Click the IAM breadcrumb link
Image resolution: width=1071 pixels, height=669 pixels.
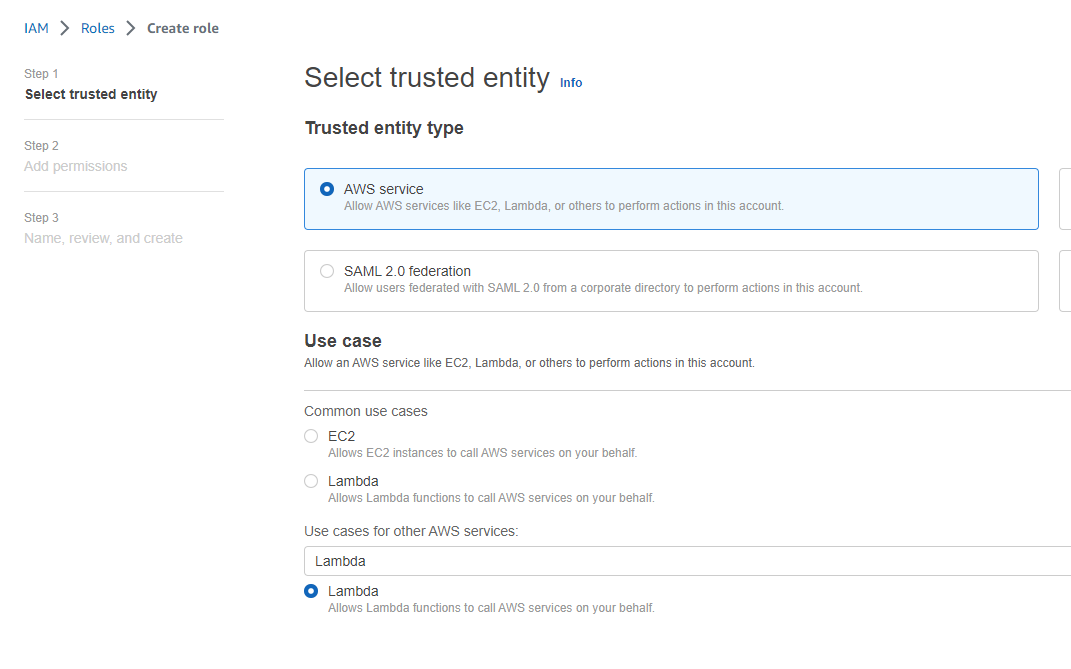(36, 28)
